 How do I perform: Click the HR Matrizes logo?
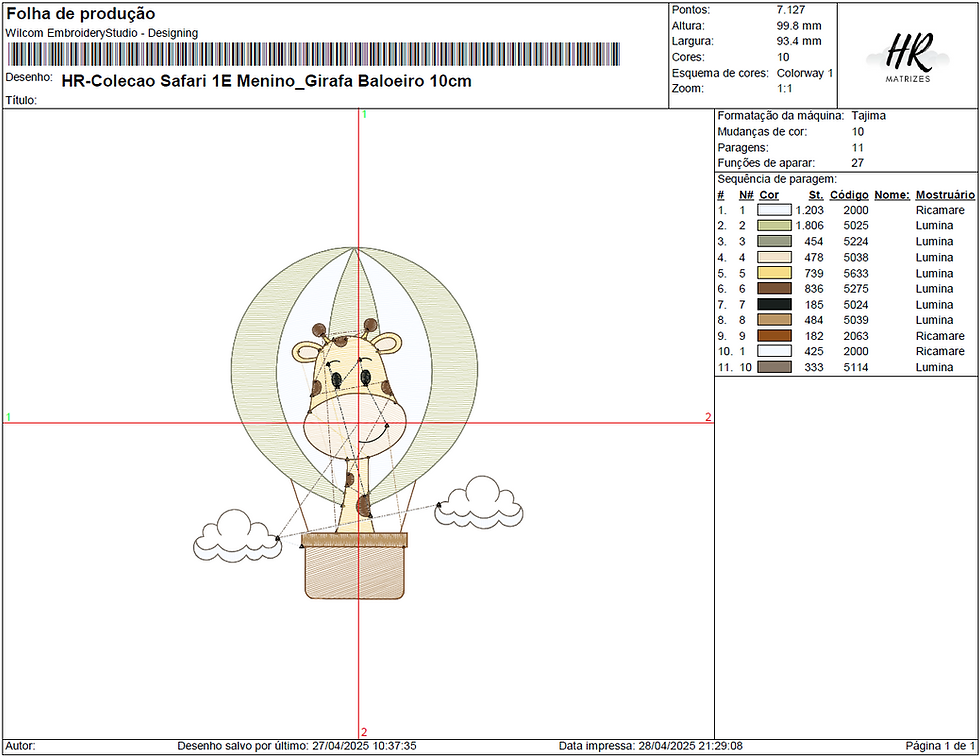point(908,57)
